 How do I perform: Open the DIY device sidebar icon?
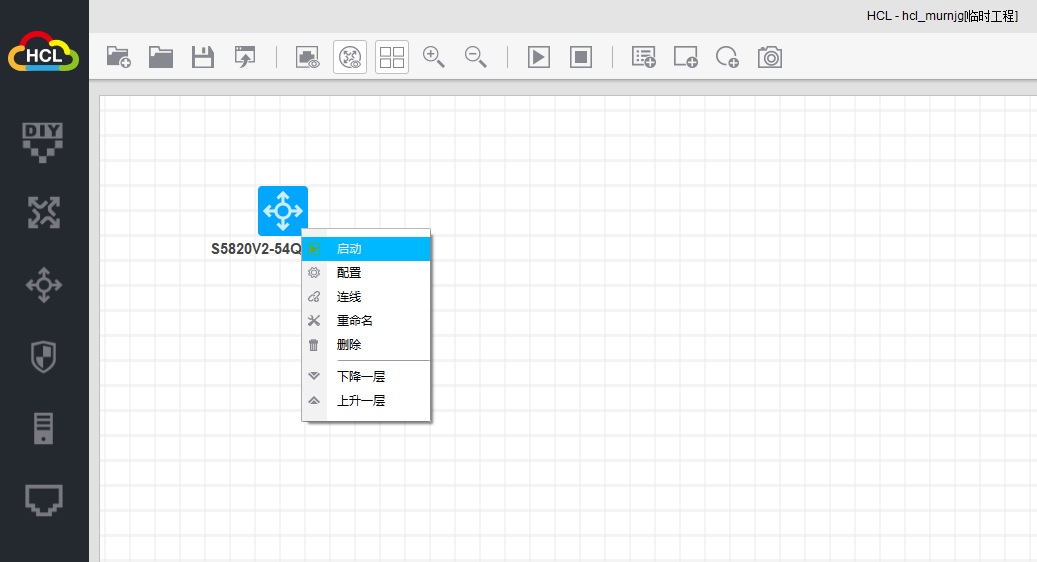click(43, 141)
